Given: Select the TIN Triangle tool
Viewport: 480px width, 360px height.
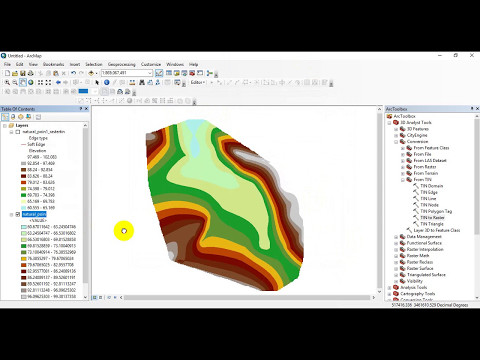Looking at the screenshot, I should (432, 224).
